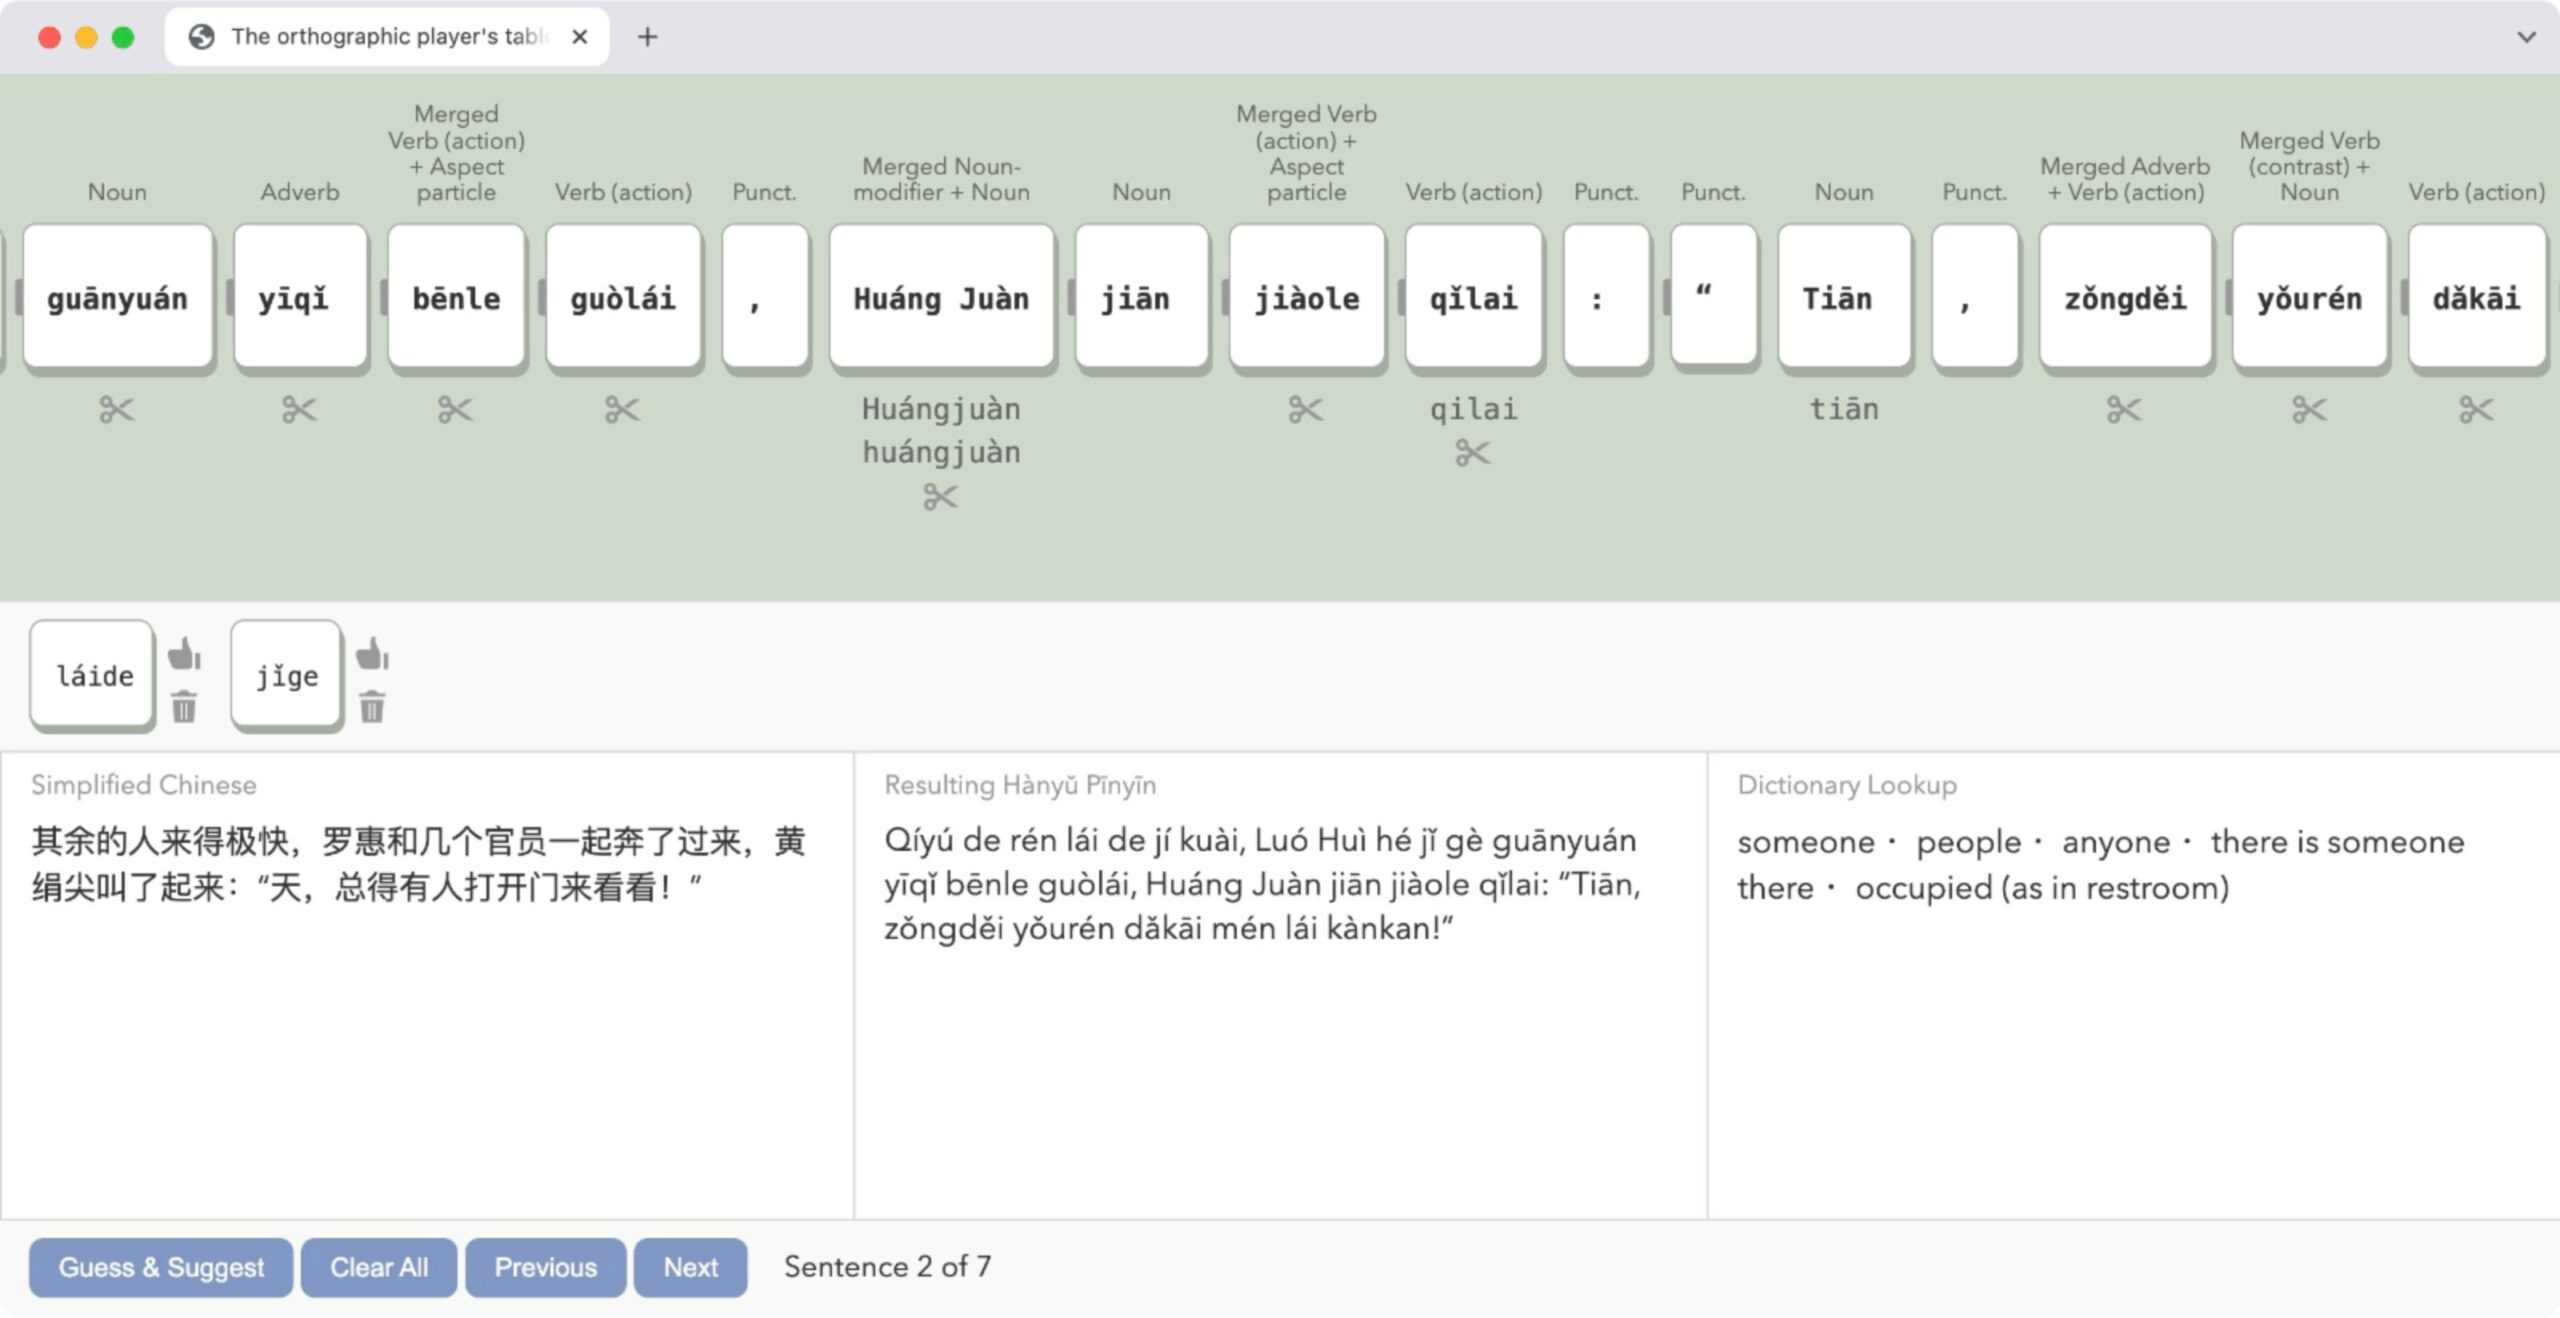Go to the Previous sentence
The image size is (2560, 1318).
[546, 1267]
